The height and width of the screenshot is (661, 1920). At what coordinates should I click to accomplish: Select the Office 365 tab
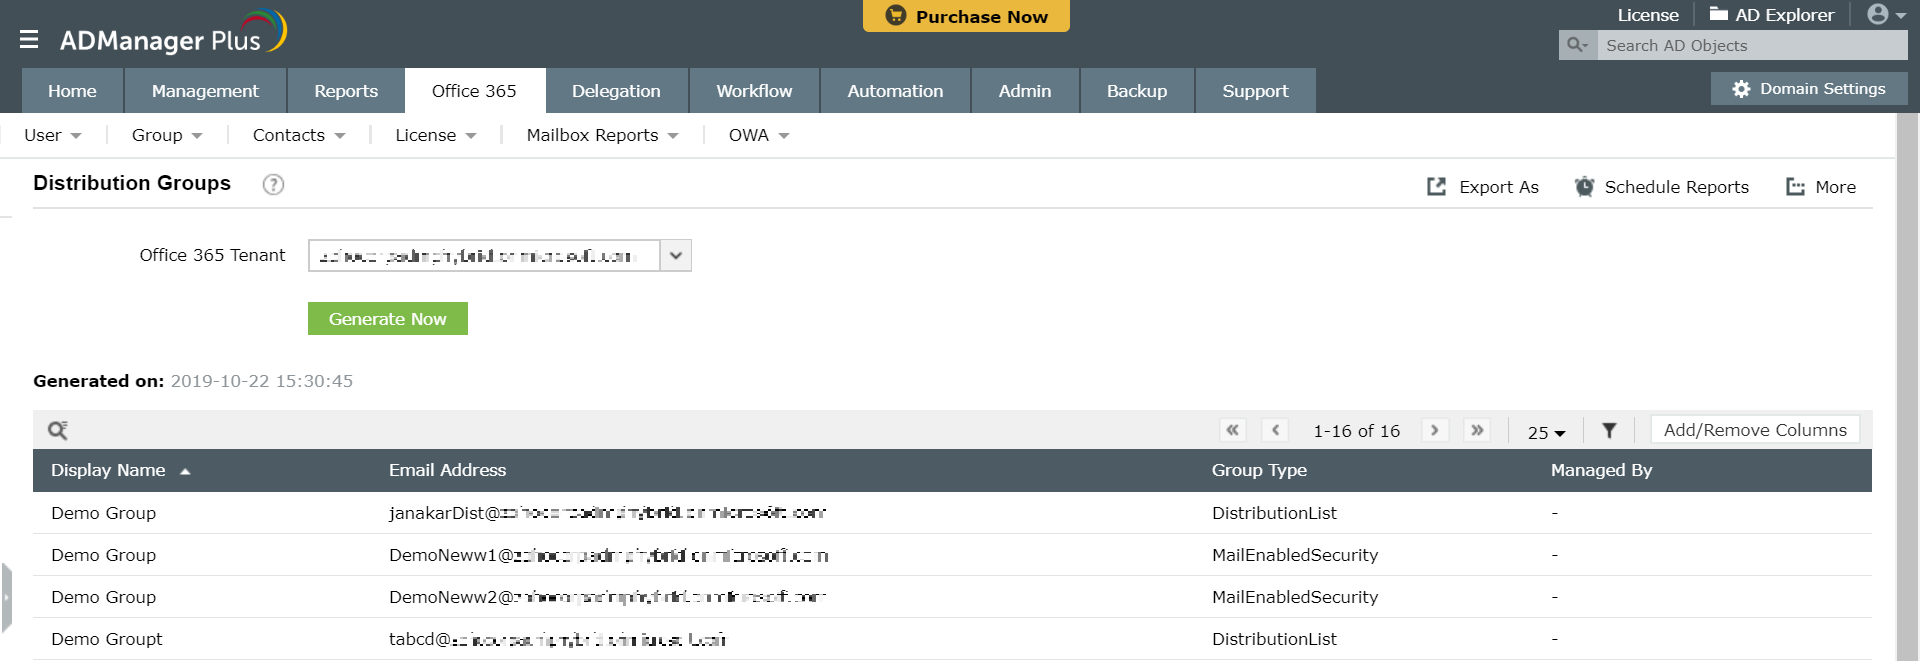pos(474,91)
